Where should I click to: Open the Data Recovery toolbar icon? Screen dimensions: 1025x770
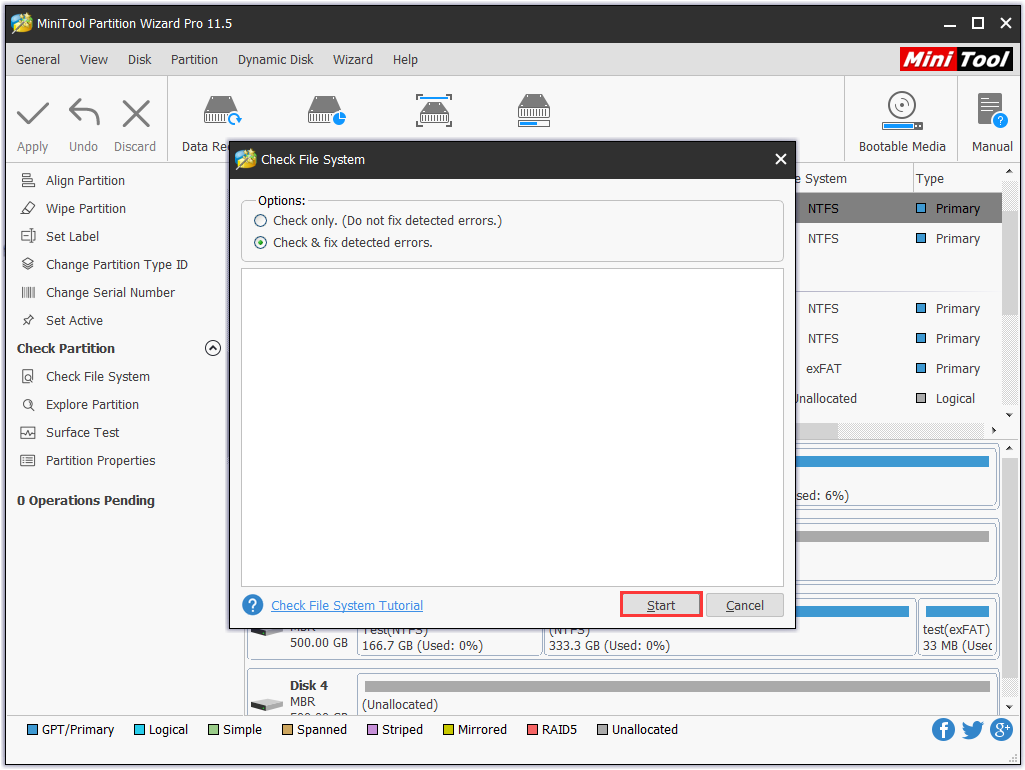point(222,110)
